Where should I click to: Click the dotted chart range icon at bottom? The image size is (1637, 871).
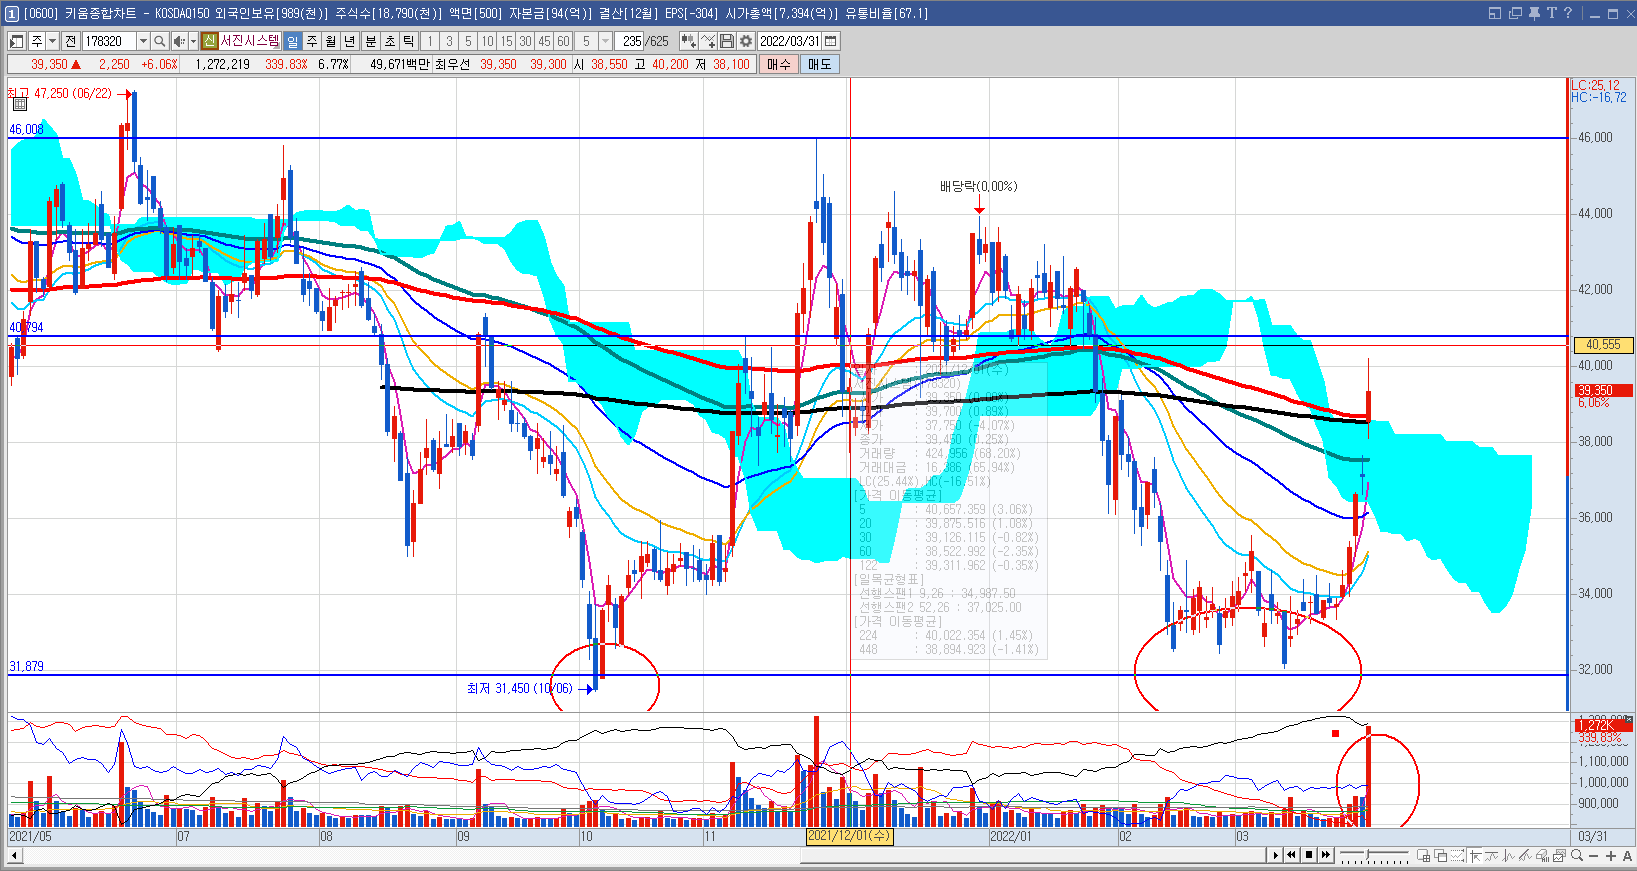pyautogui.click(x=1457, y=855)
